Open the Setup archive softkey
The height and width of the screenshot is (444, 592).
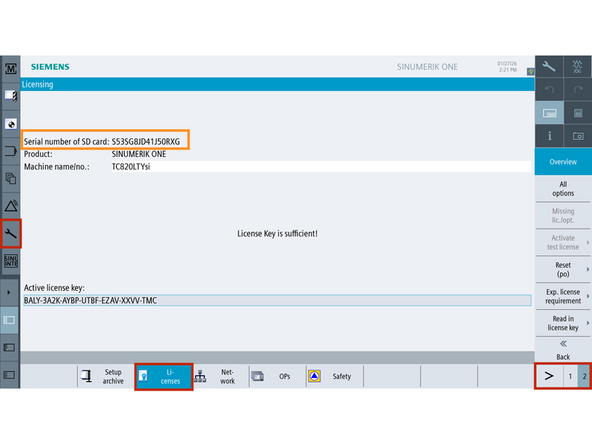pos(106,376)
